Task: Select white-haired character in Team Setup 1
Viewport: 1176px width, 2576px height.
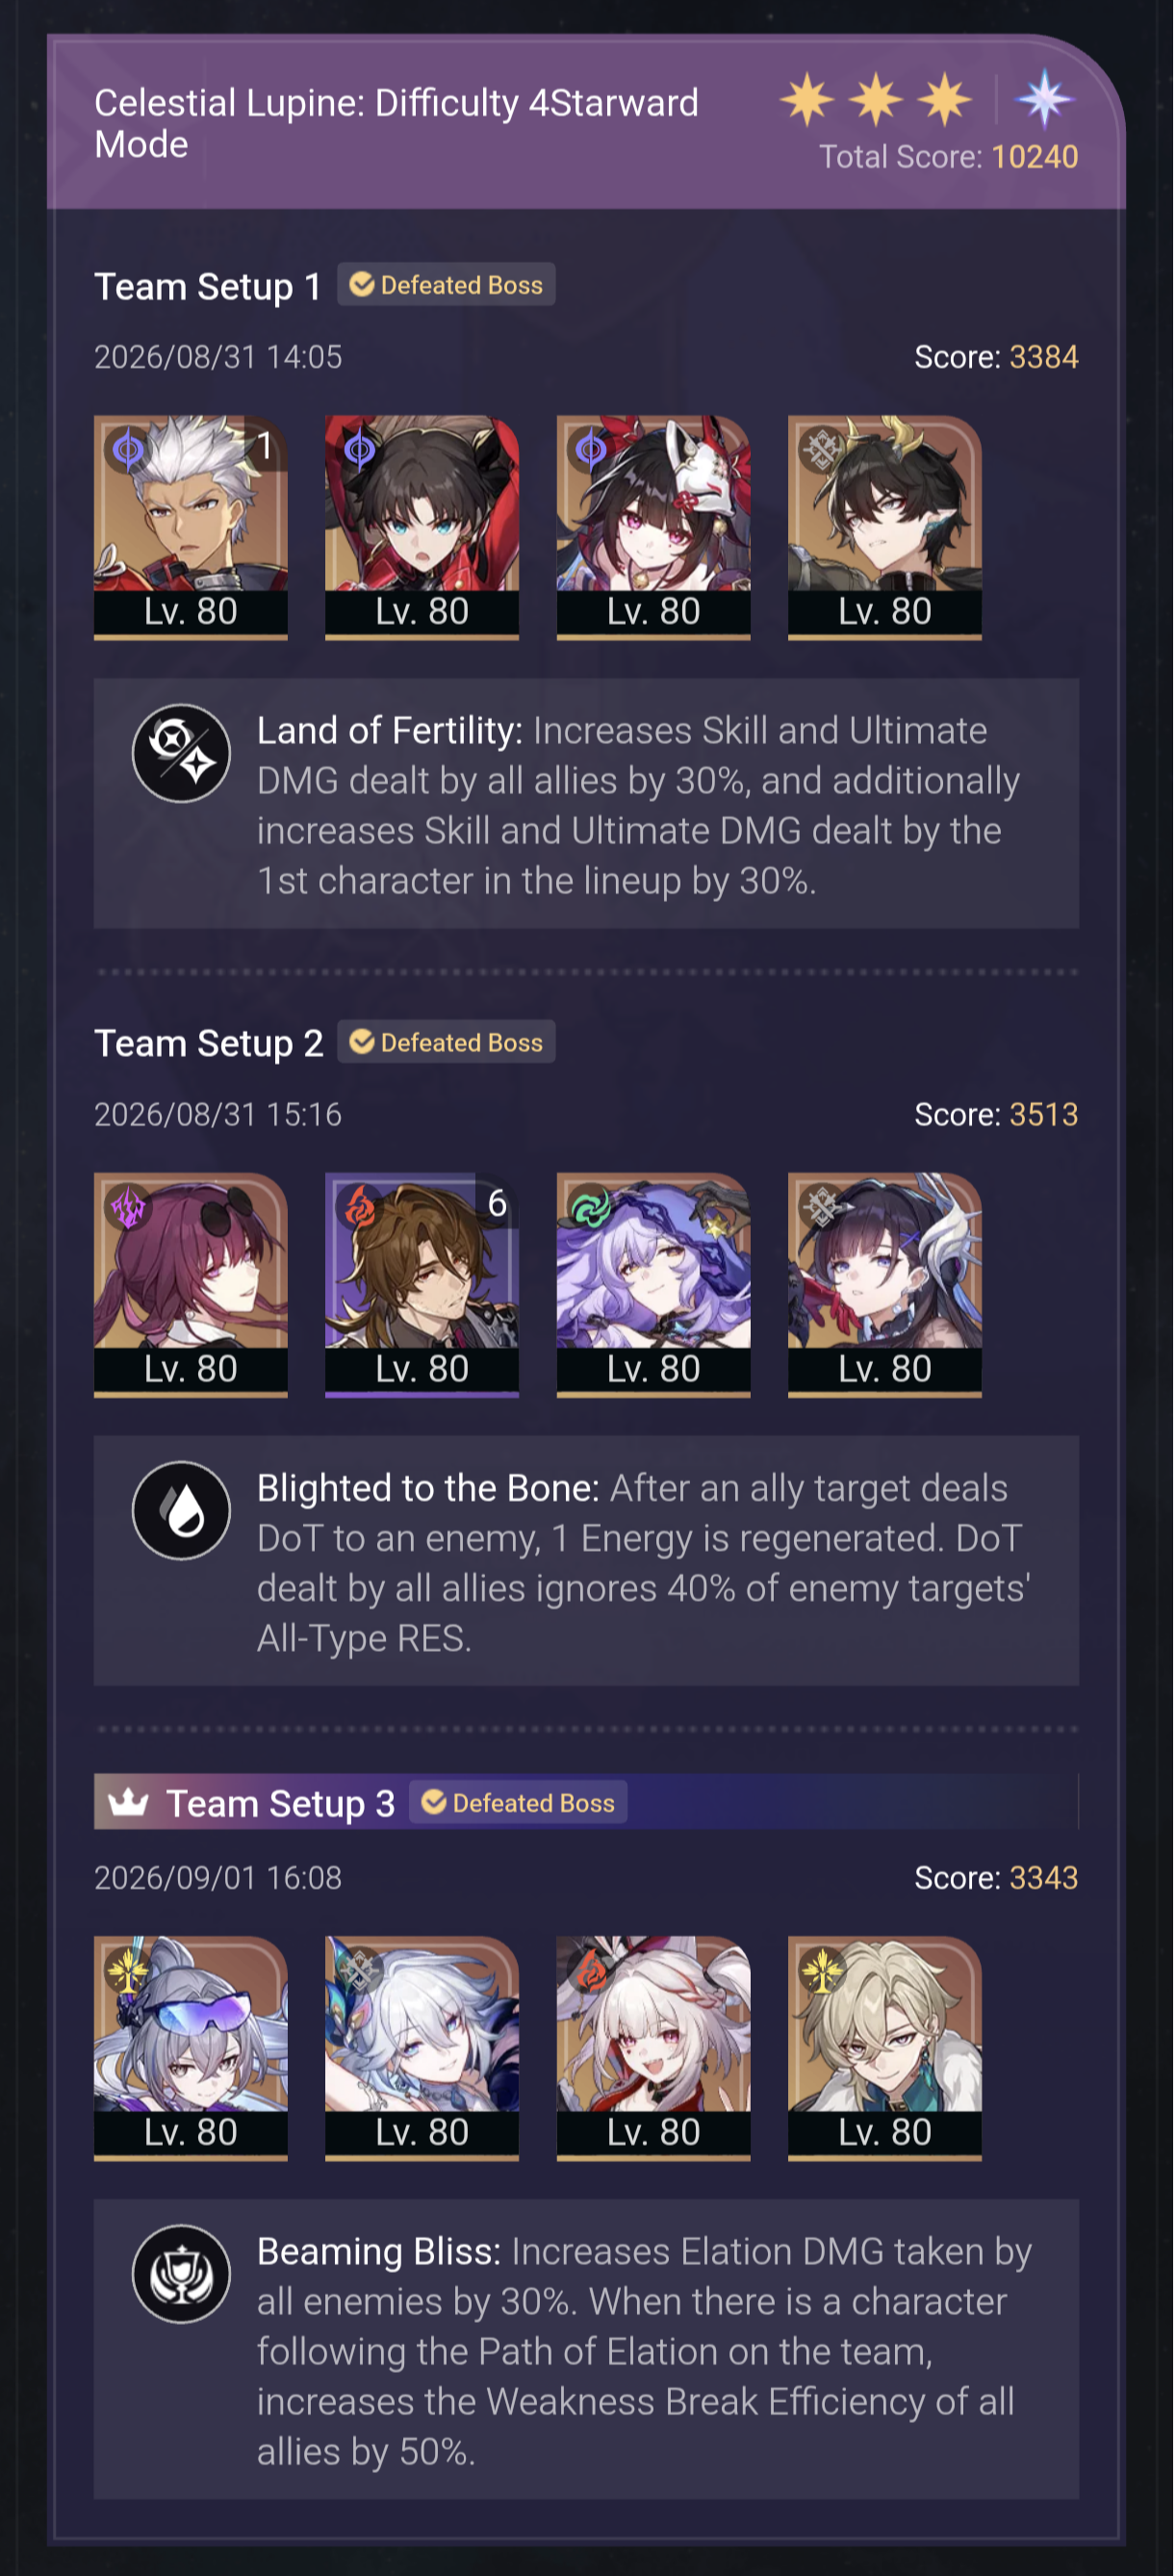Action: pos(191,528)
